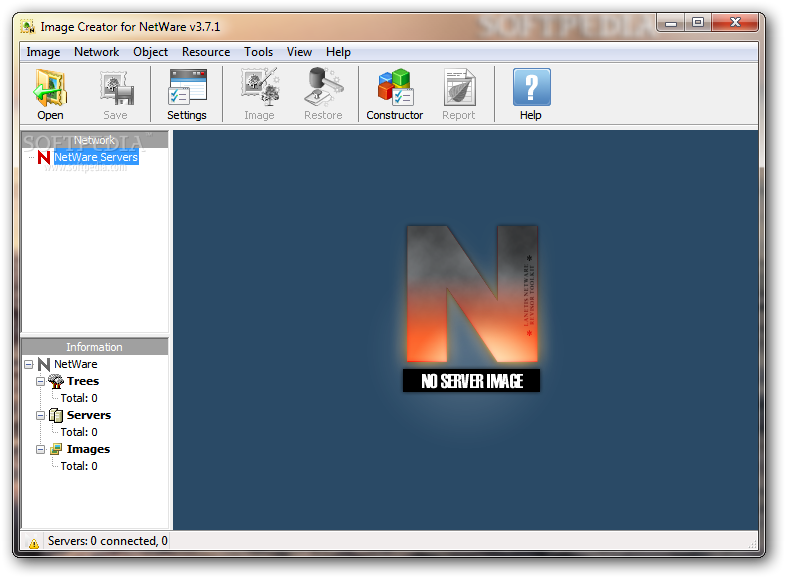Image resolution: width=786 pixels, height=578 pixels.
Task: Click the warning icon in status bar
Action: tap(34, 543)
